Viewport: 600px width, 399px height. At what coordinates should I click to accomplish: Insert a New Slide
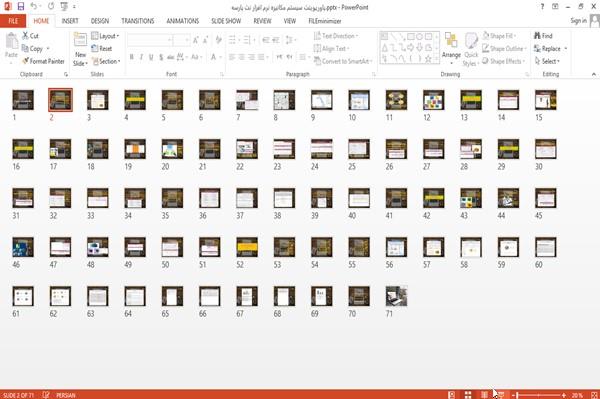[80, 50]
